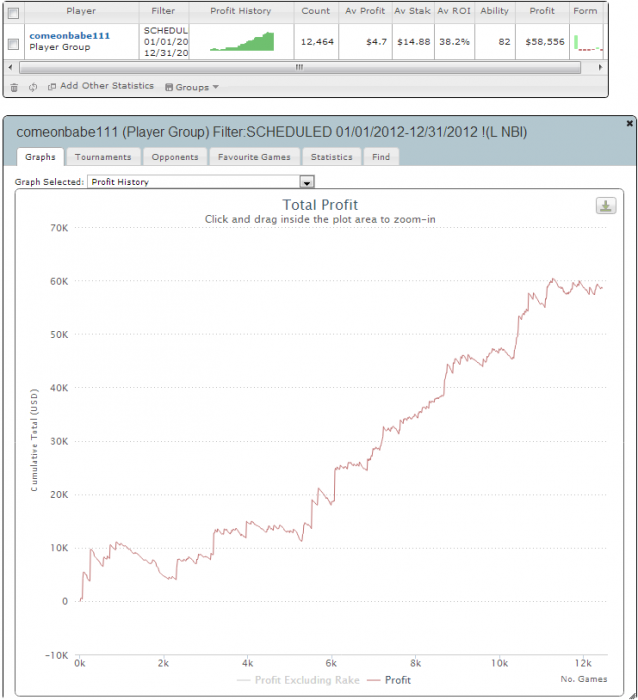
Task: Click the trash delete icon
Action: 14,88
